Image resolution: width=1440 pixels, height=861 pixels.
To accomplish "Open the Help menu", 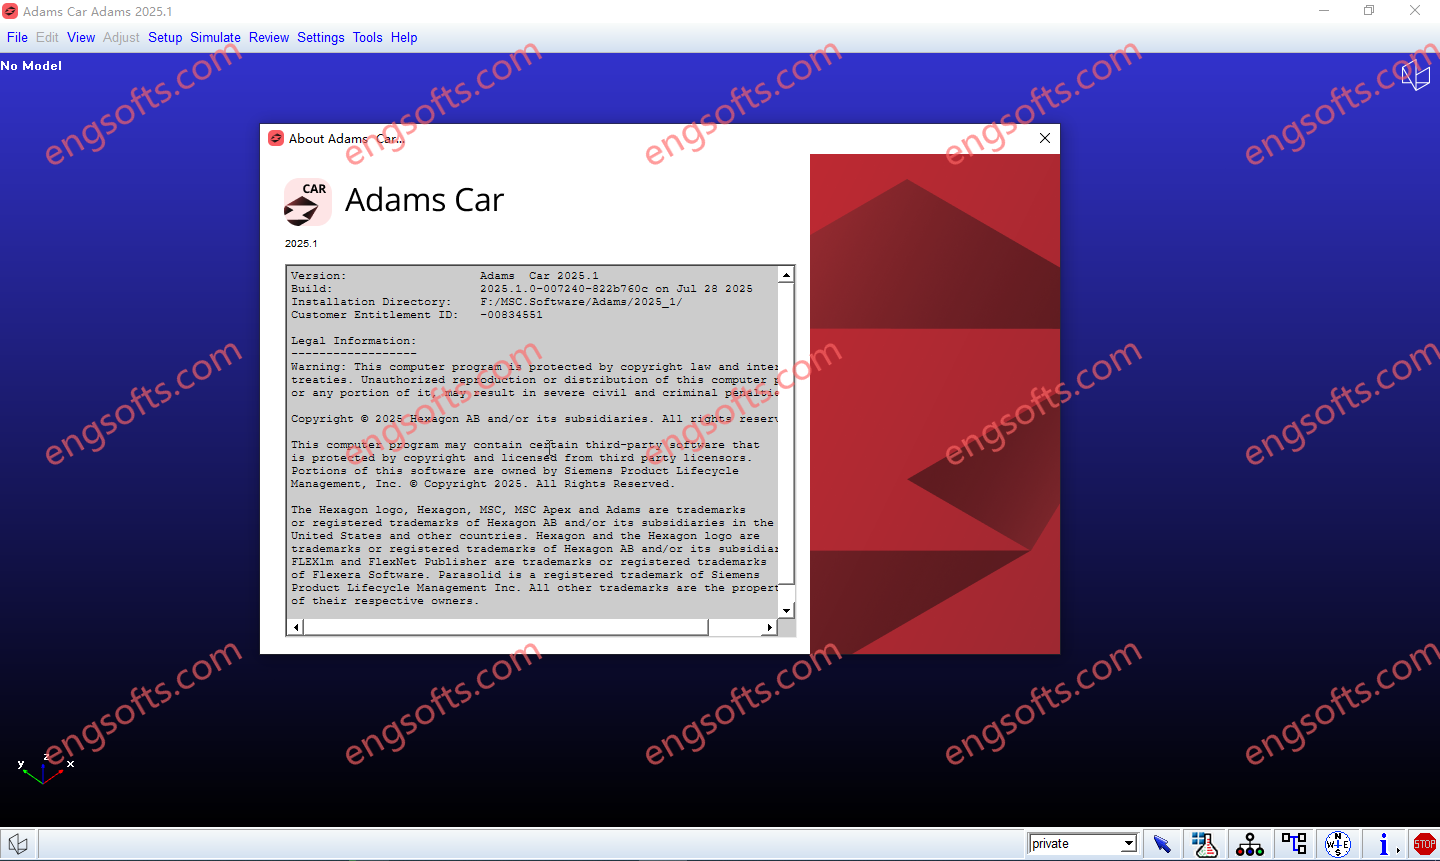I will coord(404,37).
